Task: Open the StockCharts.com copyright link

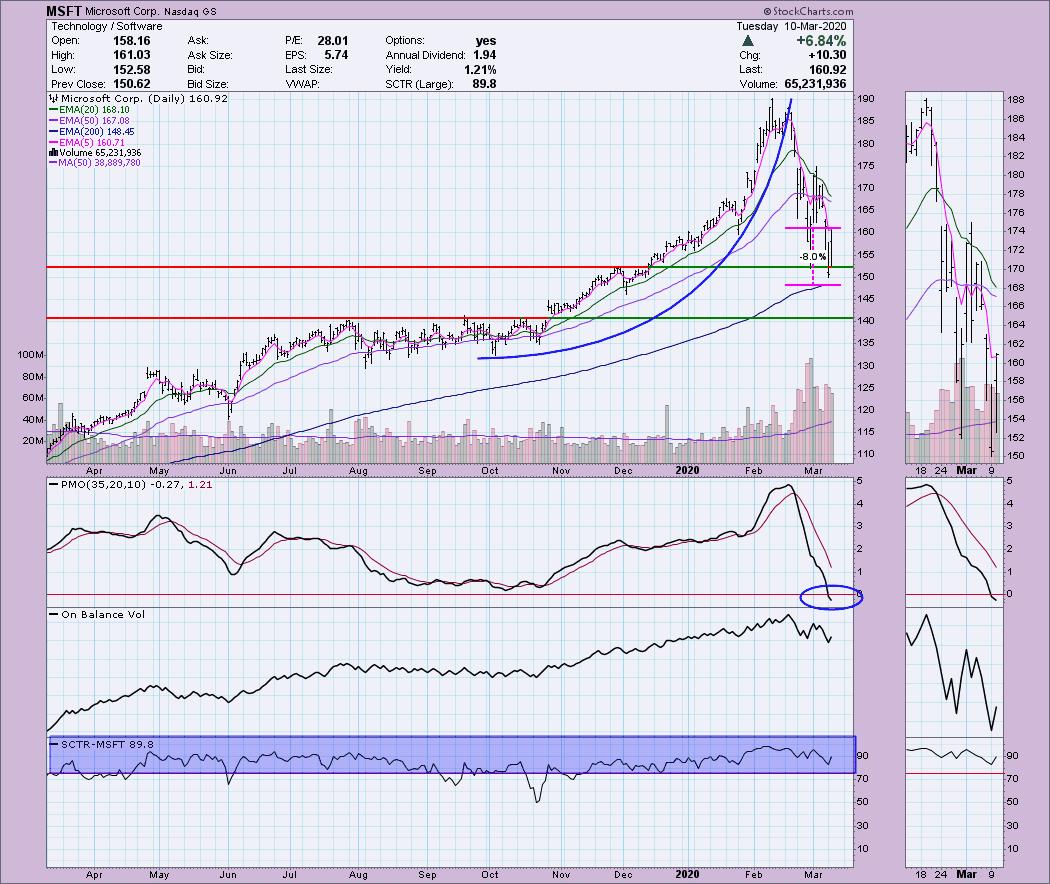Action: 808,11
